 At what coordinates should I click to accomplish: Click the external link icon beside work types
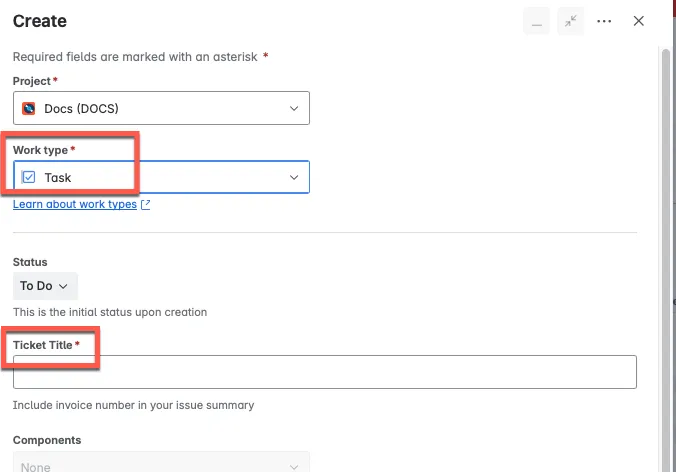pyautogui.click(x=146, y=204)
